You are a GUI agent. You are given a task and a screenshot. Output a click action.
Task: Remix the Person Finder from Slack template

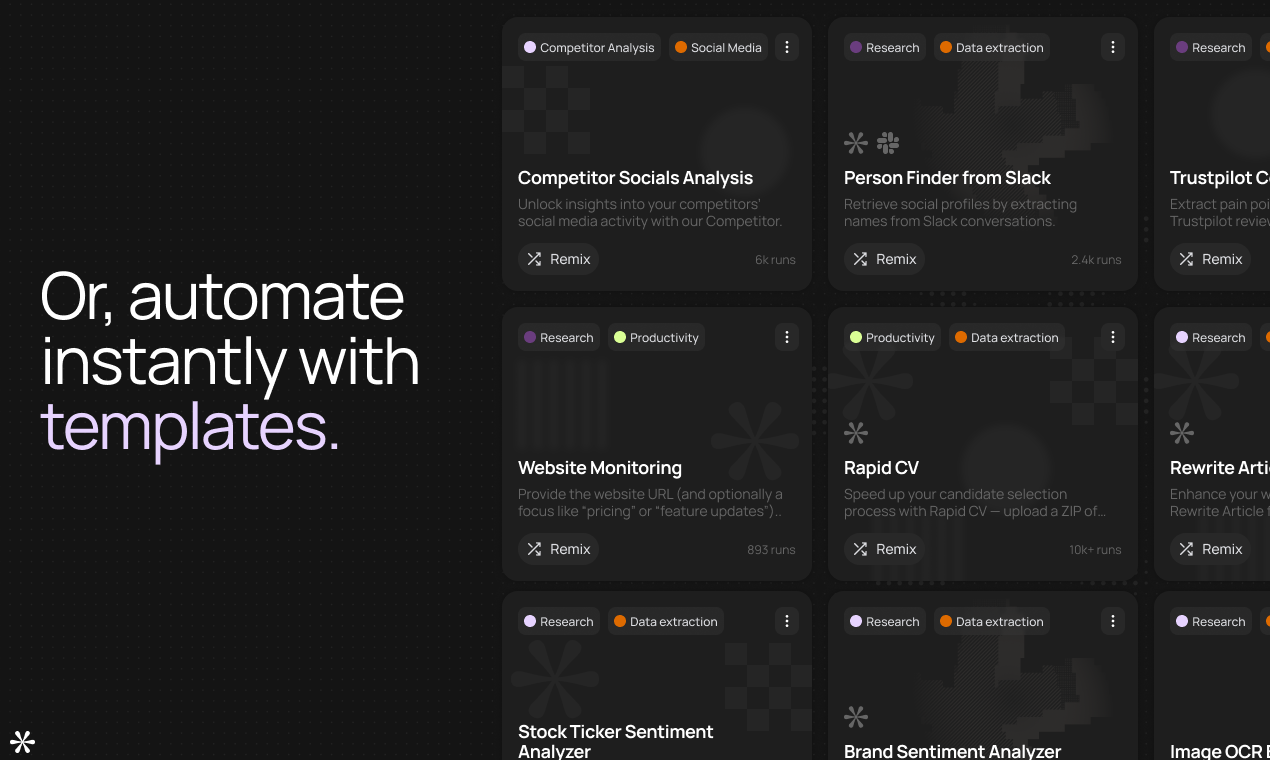click(x=884, y=259)
